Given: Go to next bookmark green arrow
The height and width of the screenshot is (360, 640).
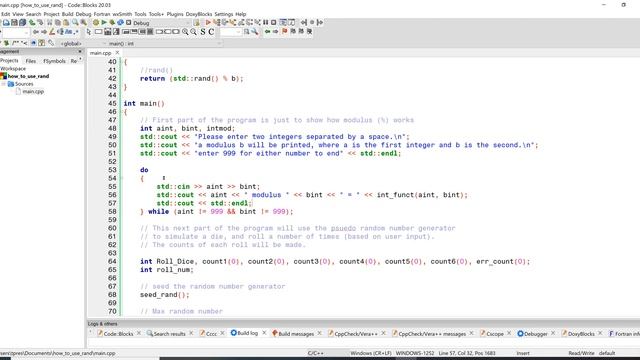Looking at the screenshot, I should tap(276, 31).
